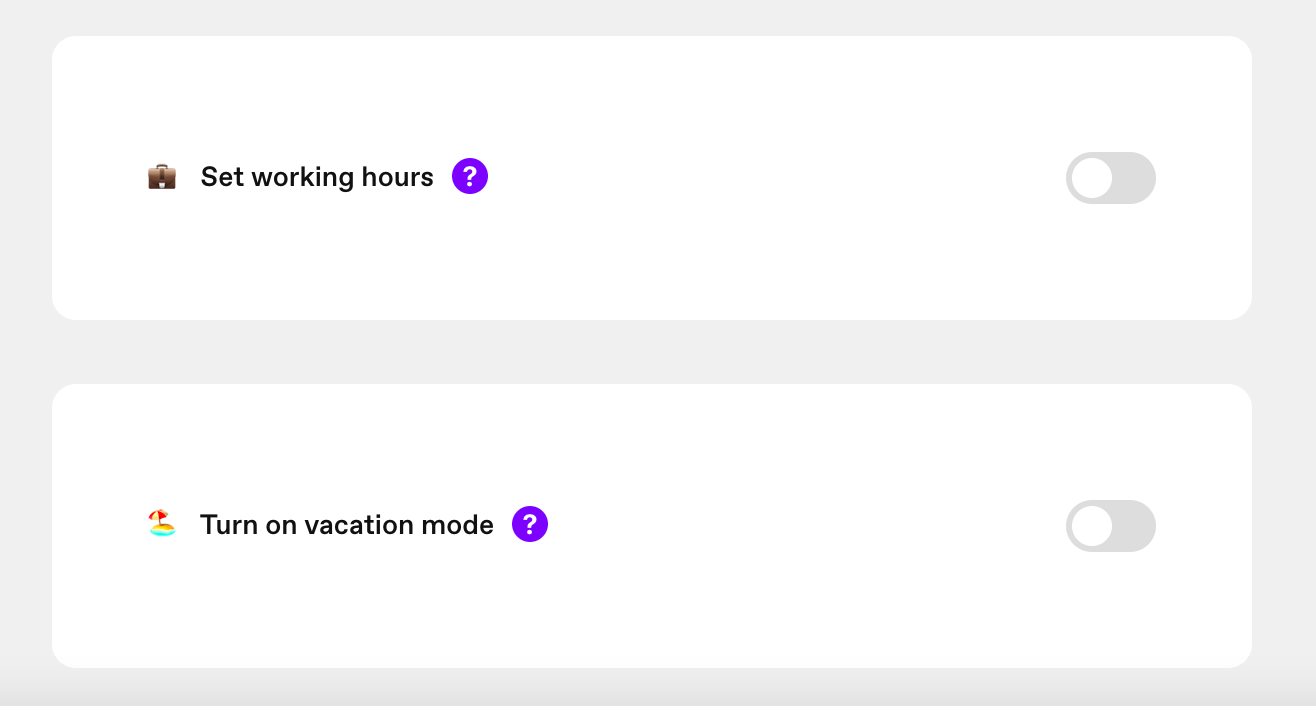Click the white knob of working hours switch
Image resolution: width=1316 pixels, height=706 pixels.
(x=1092, y=178)
